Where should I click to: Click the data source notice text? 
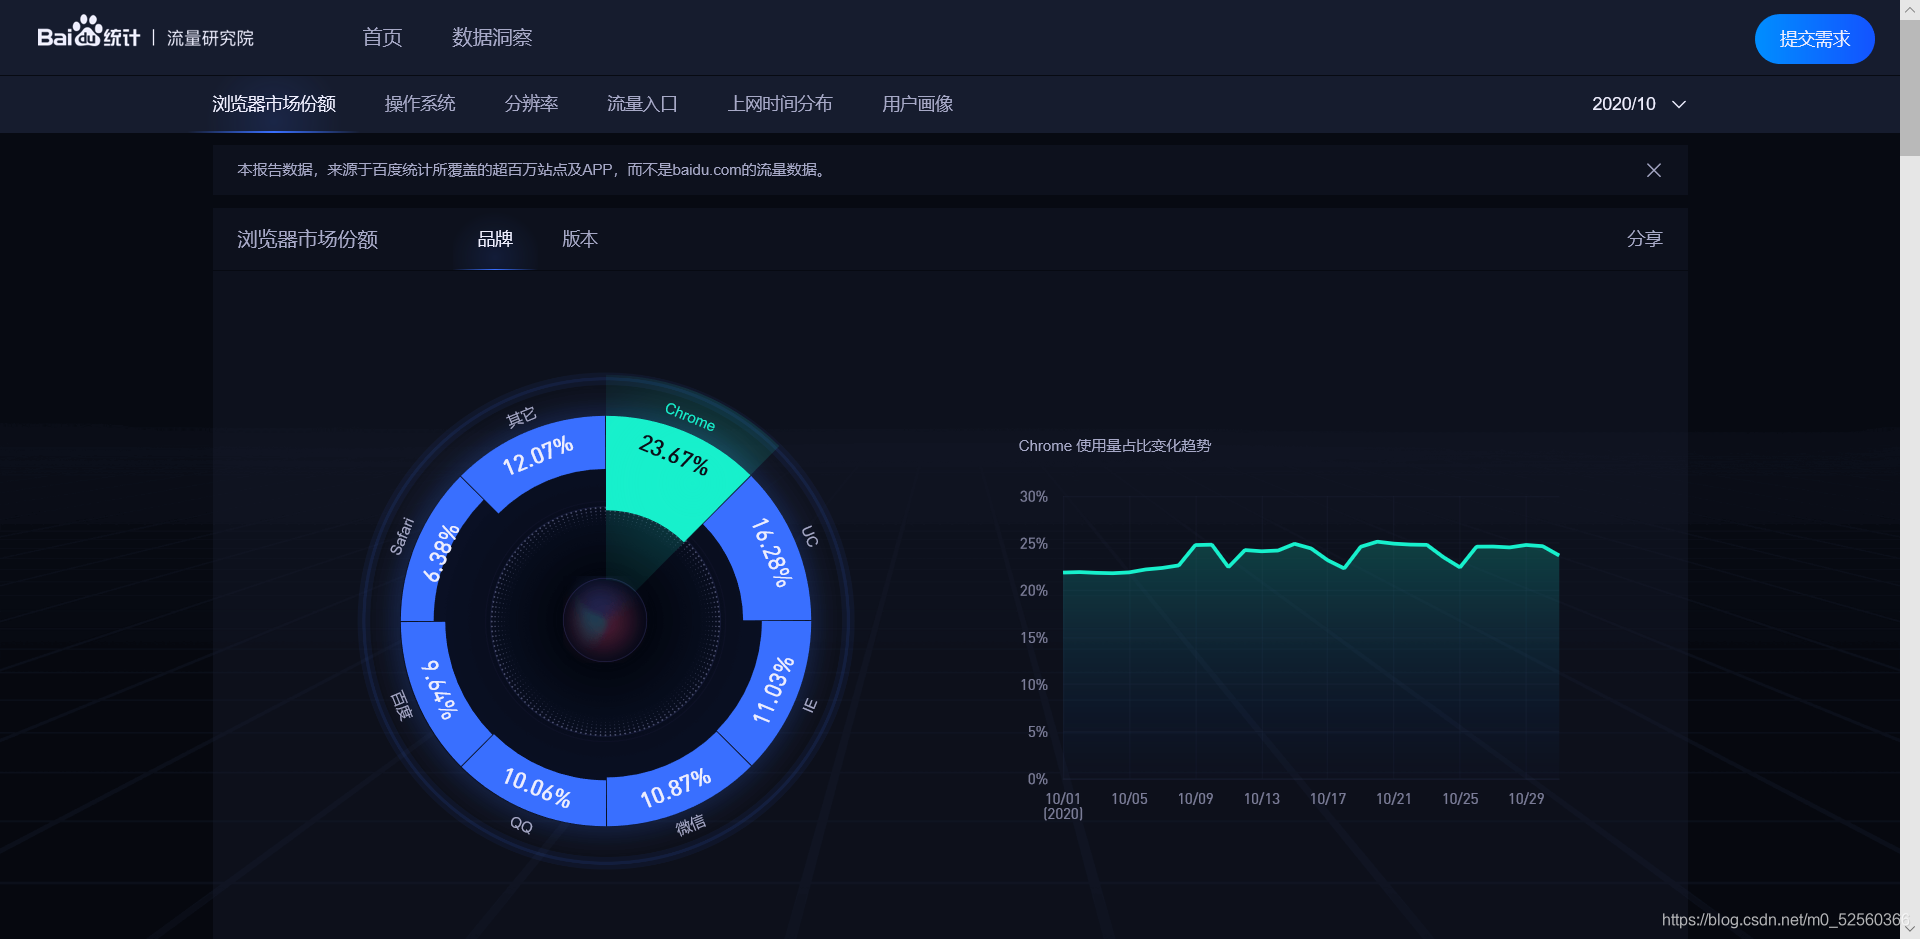533,170
